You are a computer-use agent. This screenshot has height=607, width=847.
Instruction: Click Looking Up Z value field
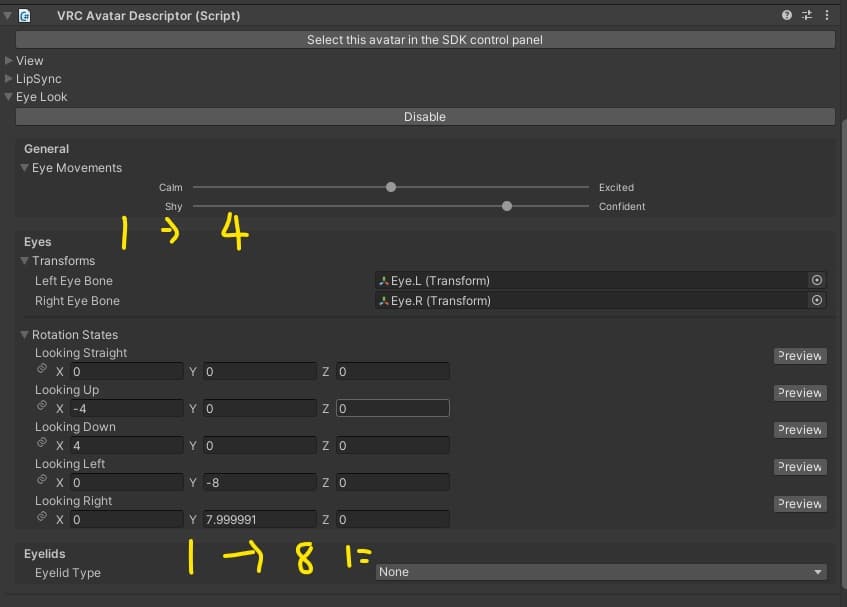pos(392,408)
